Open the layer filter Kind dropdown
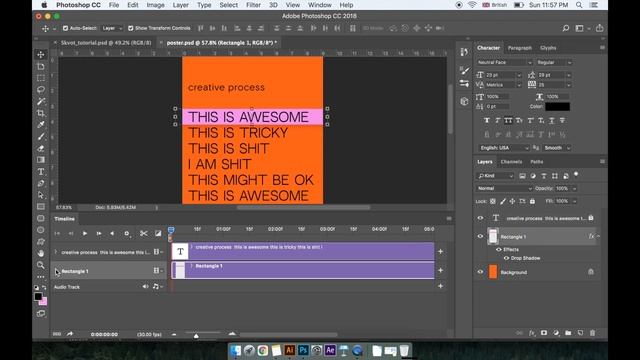Screen dimensions: 640x360 click(x=495, y=176)
